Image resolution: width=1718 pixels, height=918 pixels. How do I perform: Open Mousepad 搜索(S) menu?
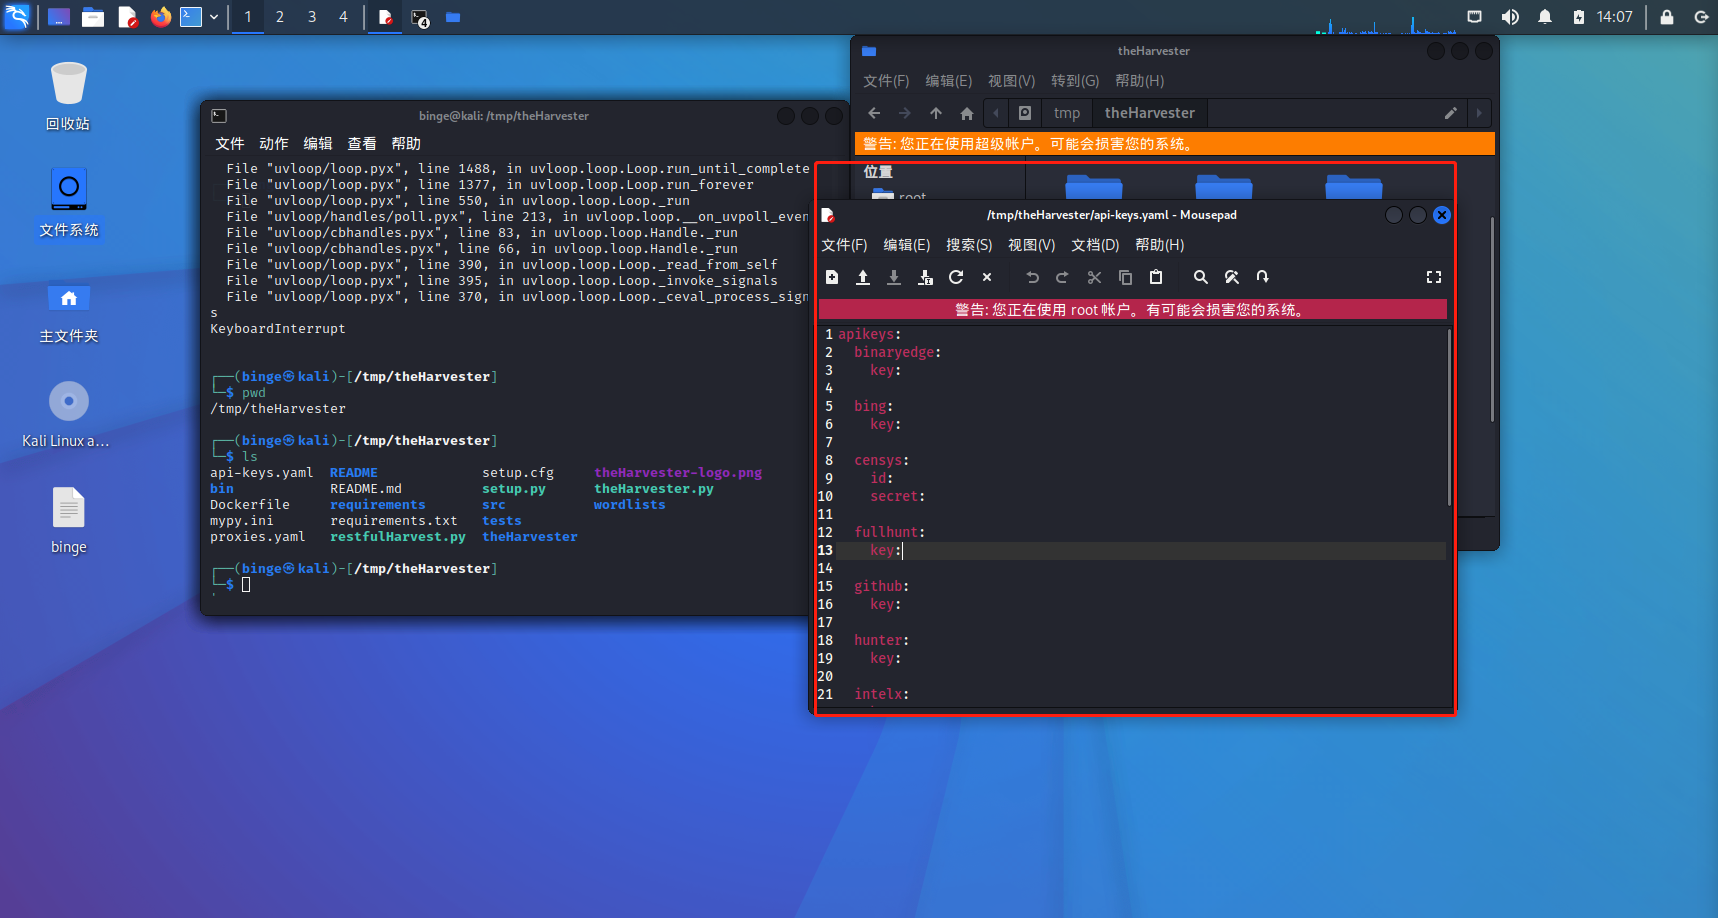click(x=969, y=245)
